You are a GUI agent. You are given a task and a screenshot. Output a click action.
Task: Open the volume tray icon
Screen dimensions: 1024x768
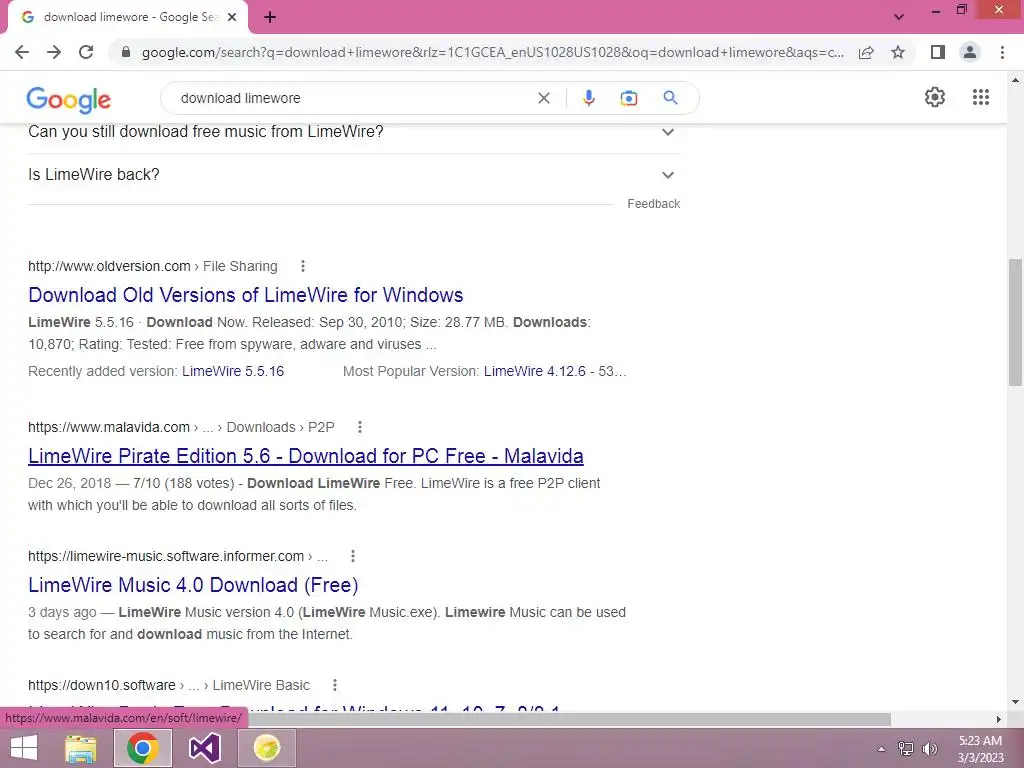[x=929, y=748]
